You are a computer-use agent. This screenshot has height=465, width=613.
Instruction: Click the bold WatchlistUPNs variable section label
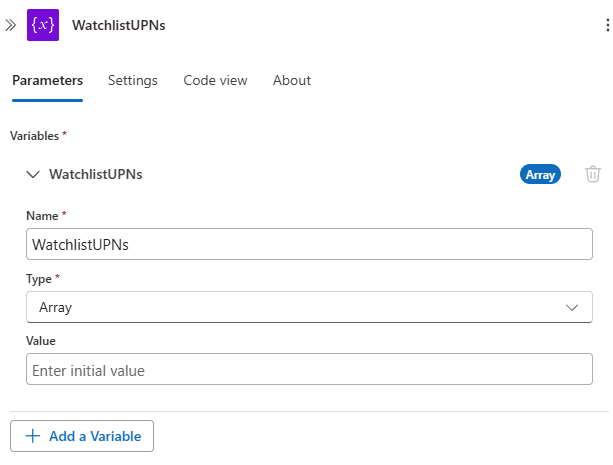tap(96, 174)
